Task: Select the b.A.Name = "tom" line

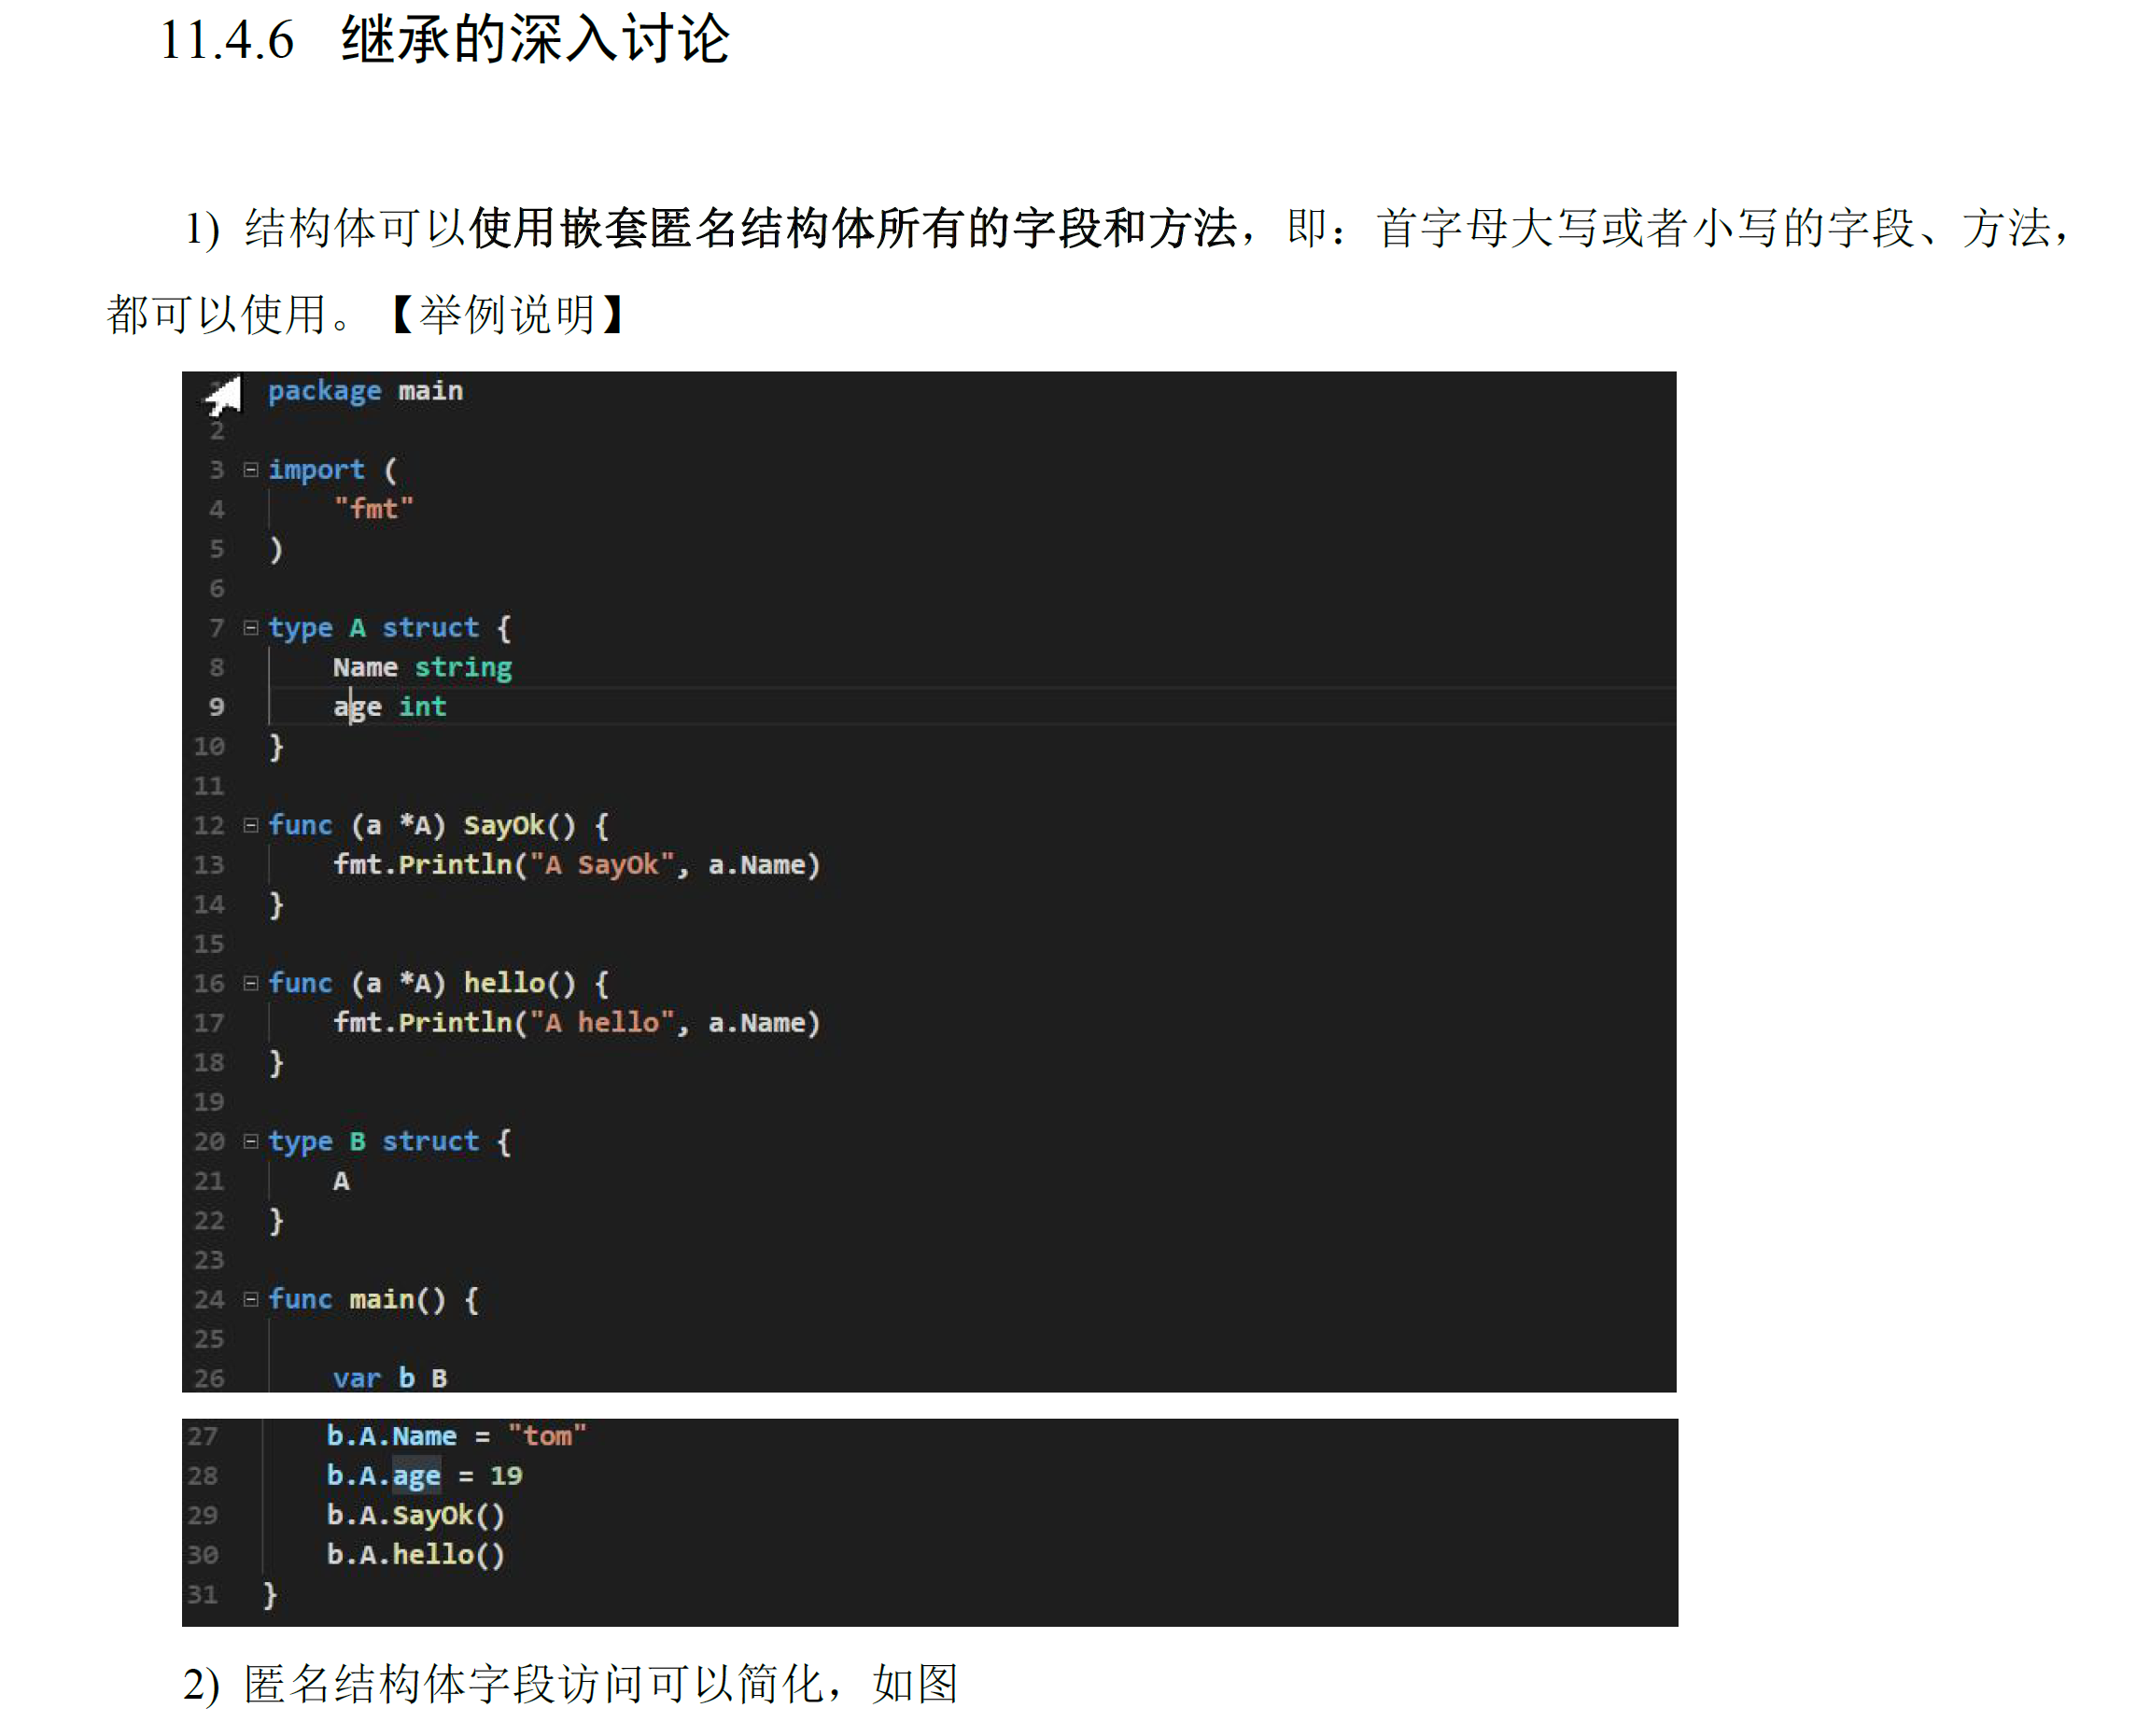Action: point(458,1435)
